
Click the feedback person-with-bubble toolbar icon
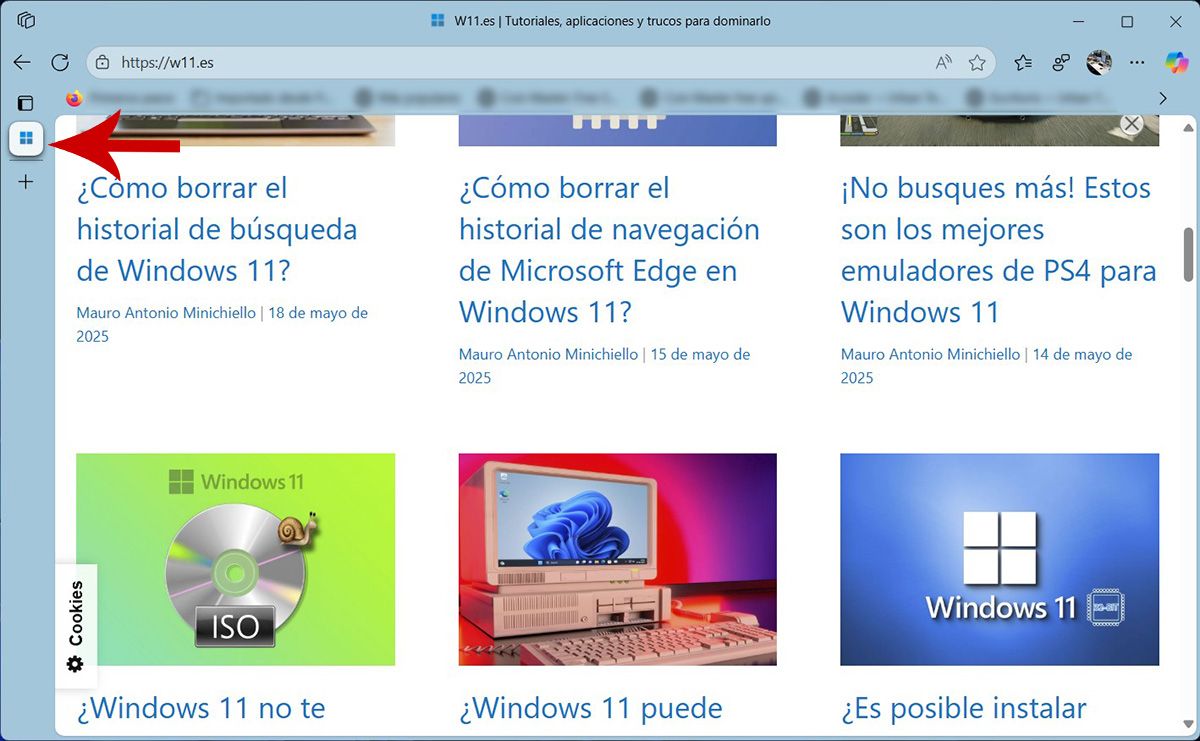1061,62
